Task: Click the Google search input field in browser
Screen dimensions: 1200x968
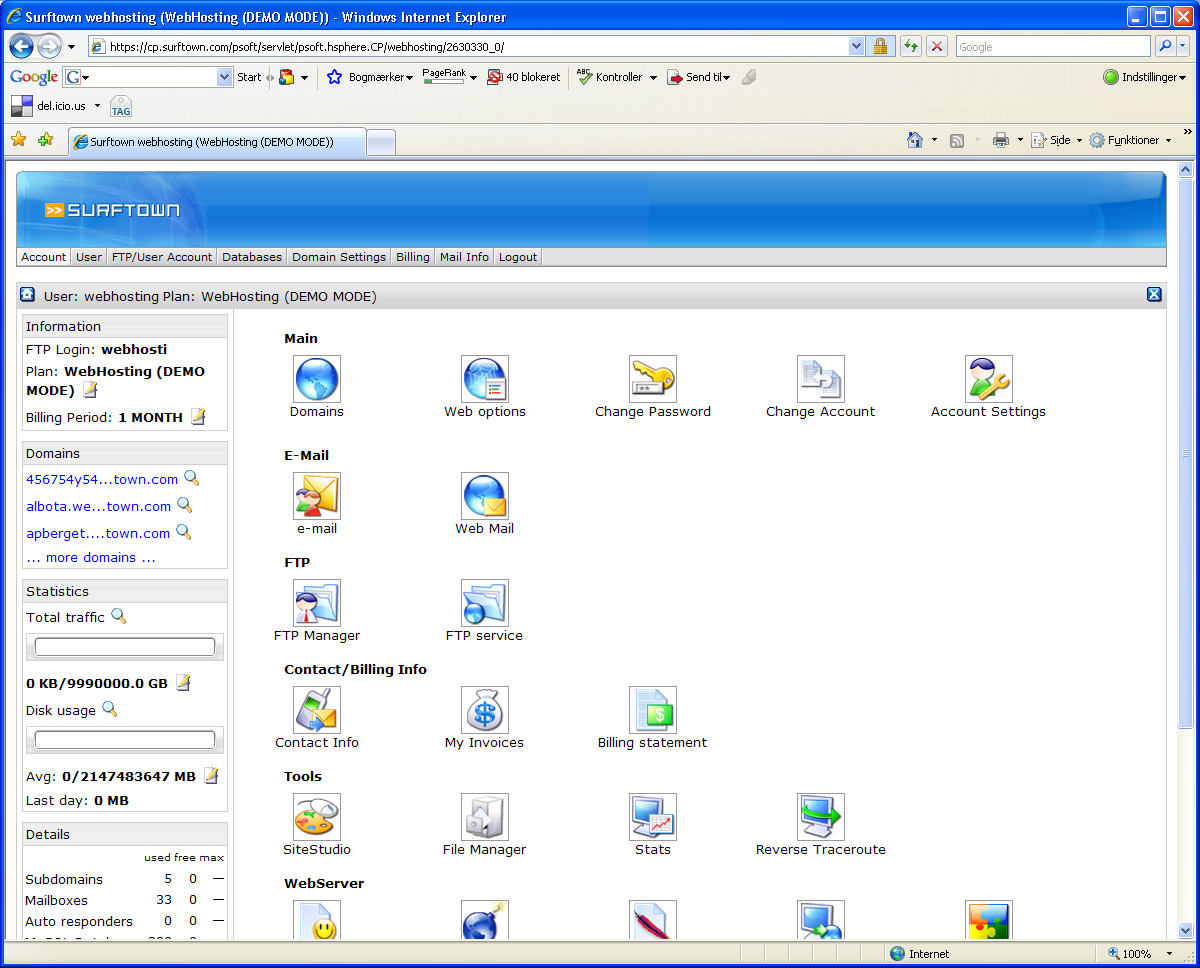Action: (1052, 47)
